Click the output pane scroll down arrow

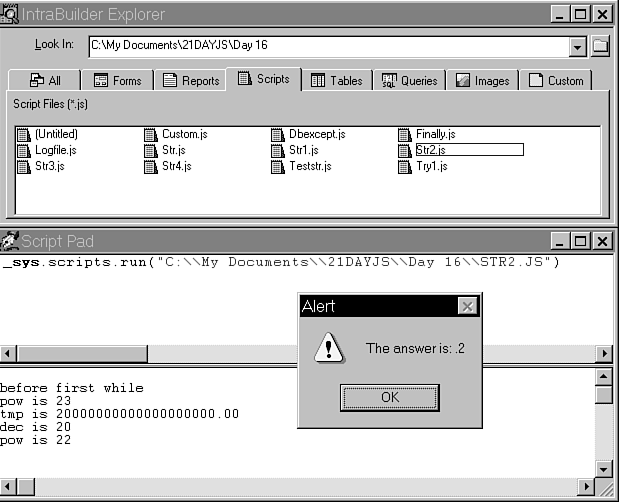click(603, 468)
